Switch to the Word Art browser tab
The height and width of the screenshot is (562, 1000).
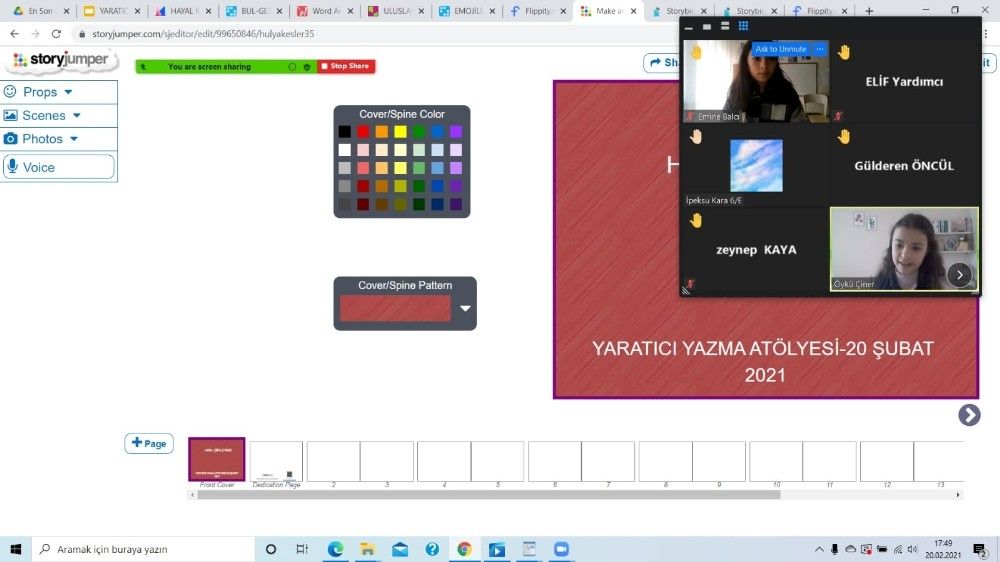click(323, 11)
